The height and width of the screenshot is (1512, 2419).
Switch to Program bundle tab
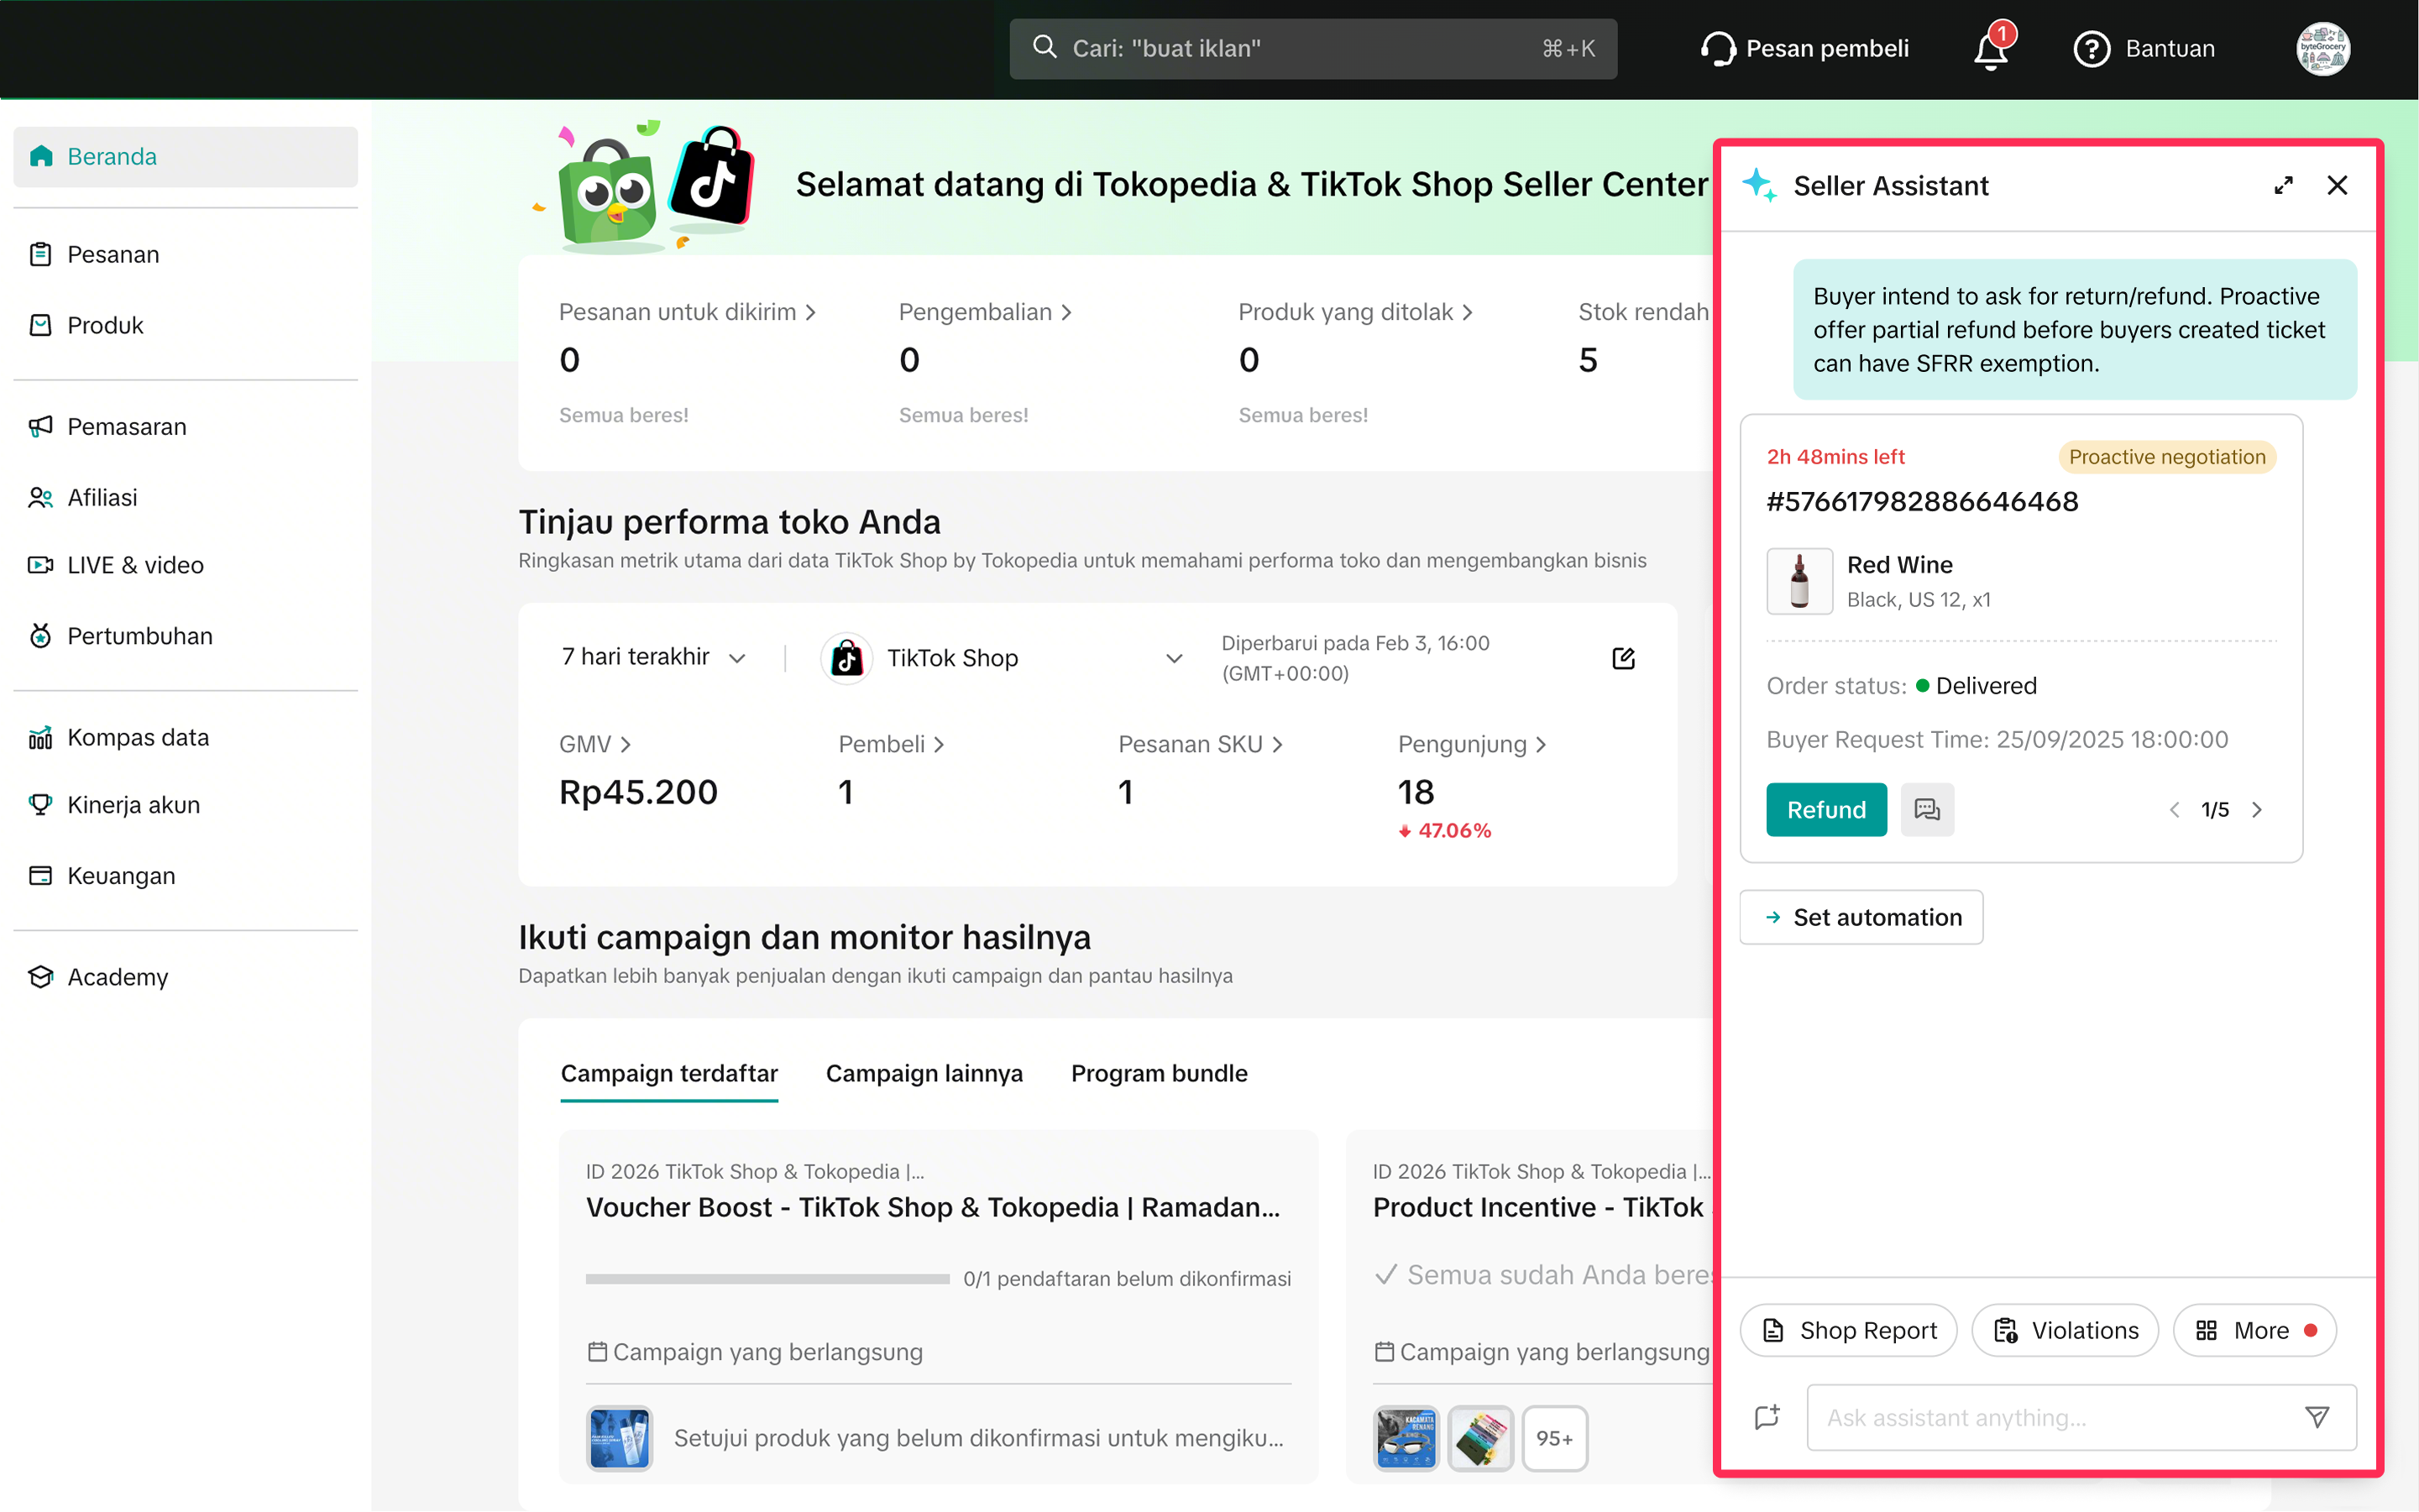(x=1159, y=1074)
